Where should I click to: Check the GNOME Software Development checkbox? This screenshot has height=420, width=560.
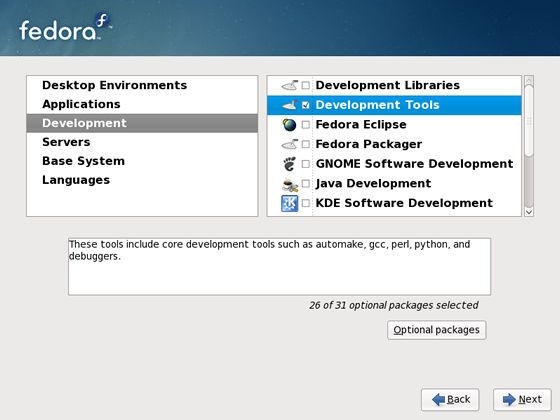point(306,164)
